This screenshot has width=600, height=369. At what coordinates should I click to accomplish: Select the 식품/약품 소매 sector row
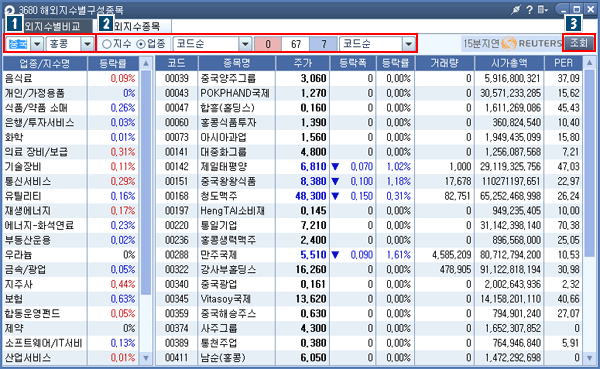point(71,108)
